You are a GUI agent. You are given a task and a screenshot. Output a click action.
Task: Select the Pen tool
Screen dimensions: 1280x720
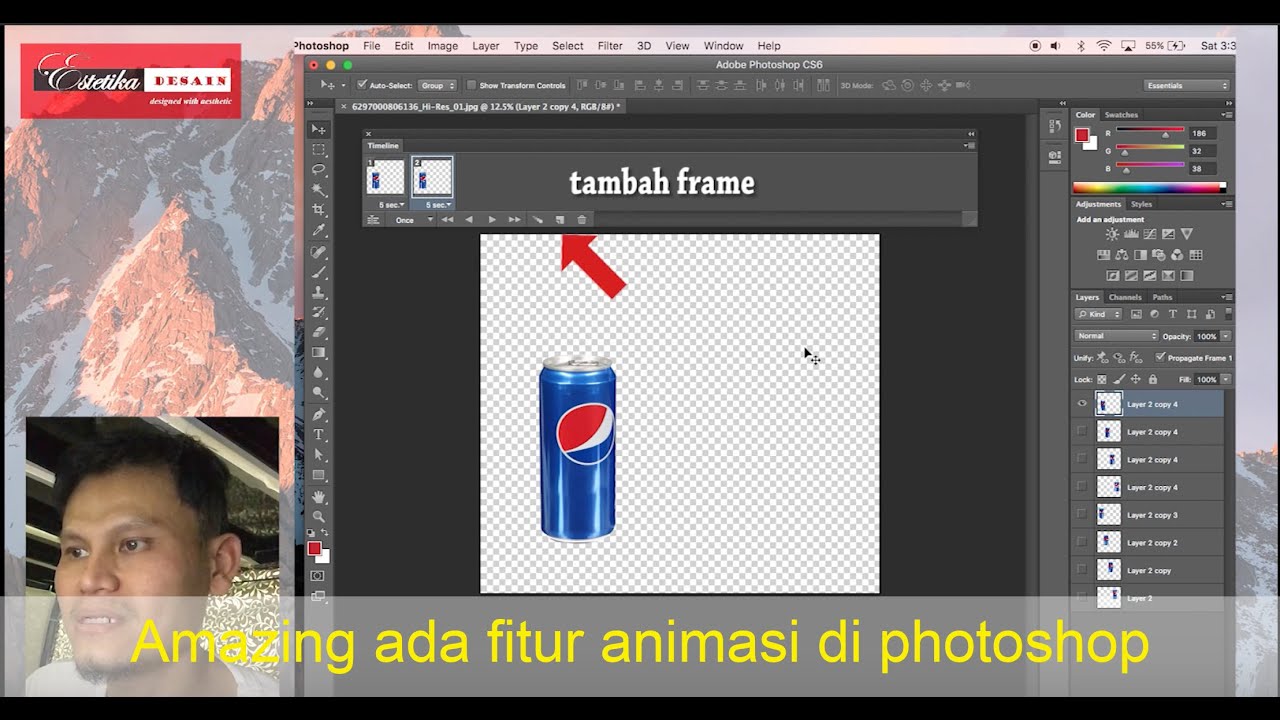pyautogui.click(x=319, y=414)
